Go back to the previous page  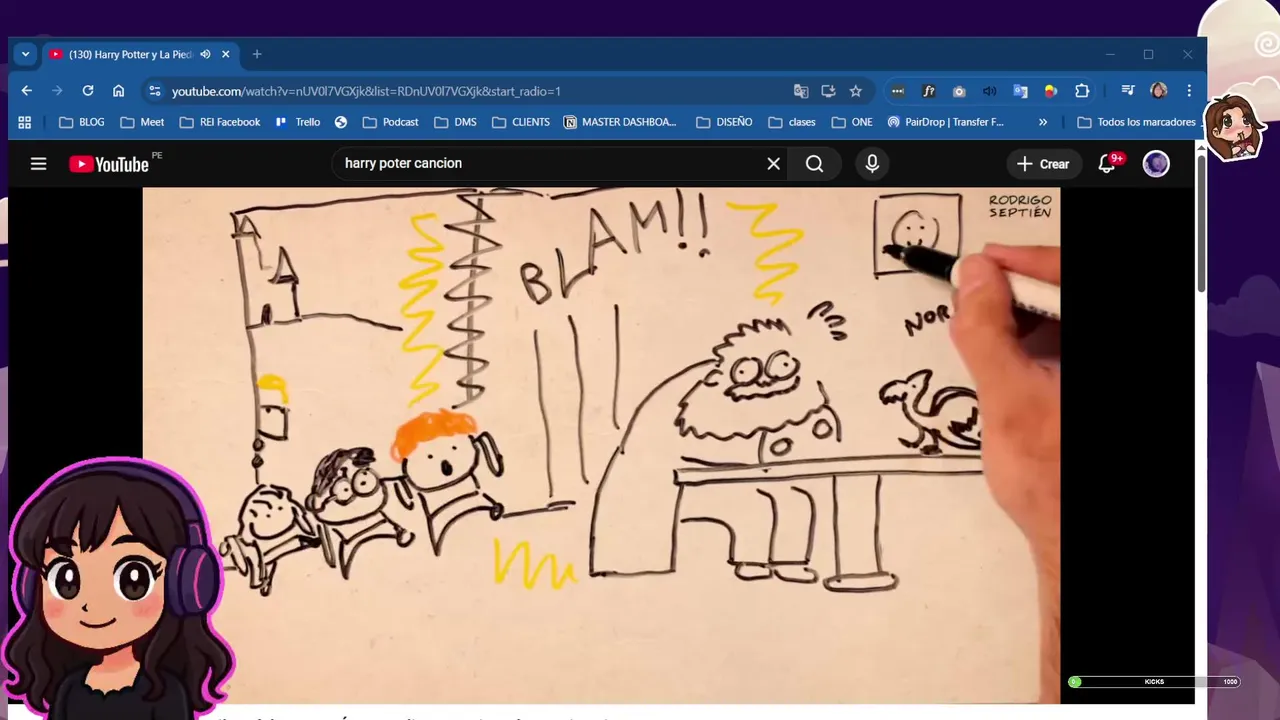click(27, 91)
